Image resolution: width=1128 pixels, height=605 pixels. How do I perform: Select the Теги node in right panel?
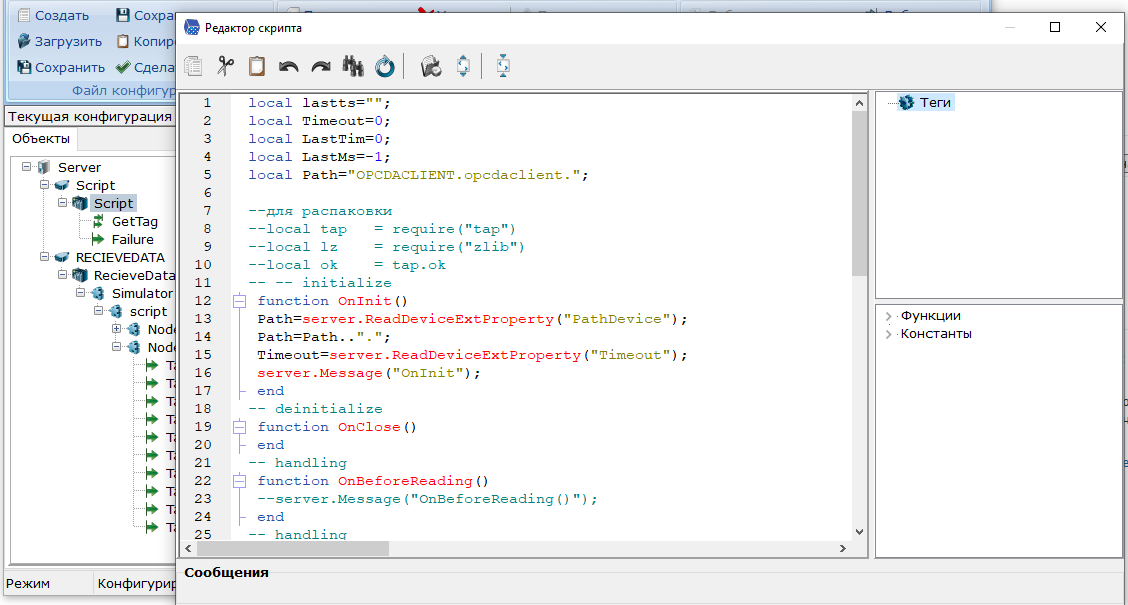935,103
